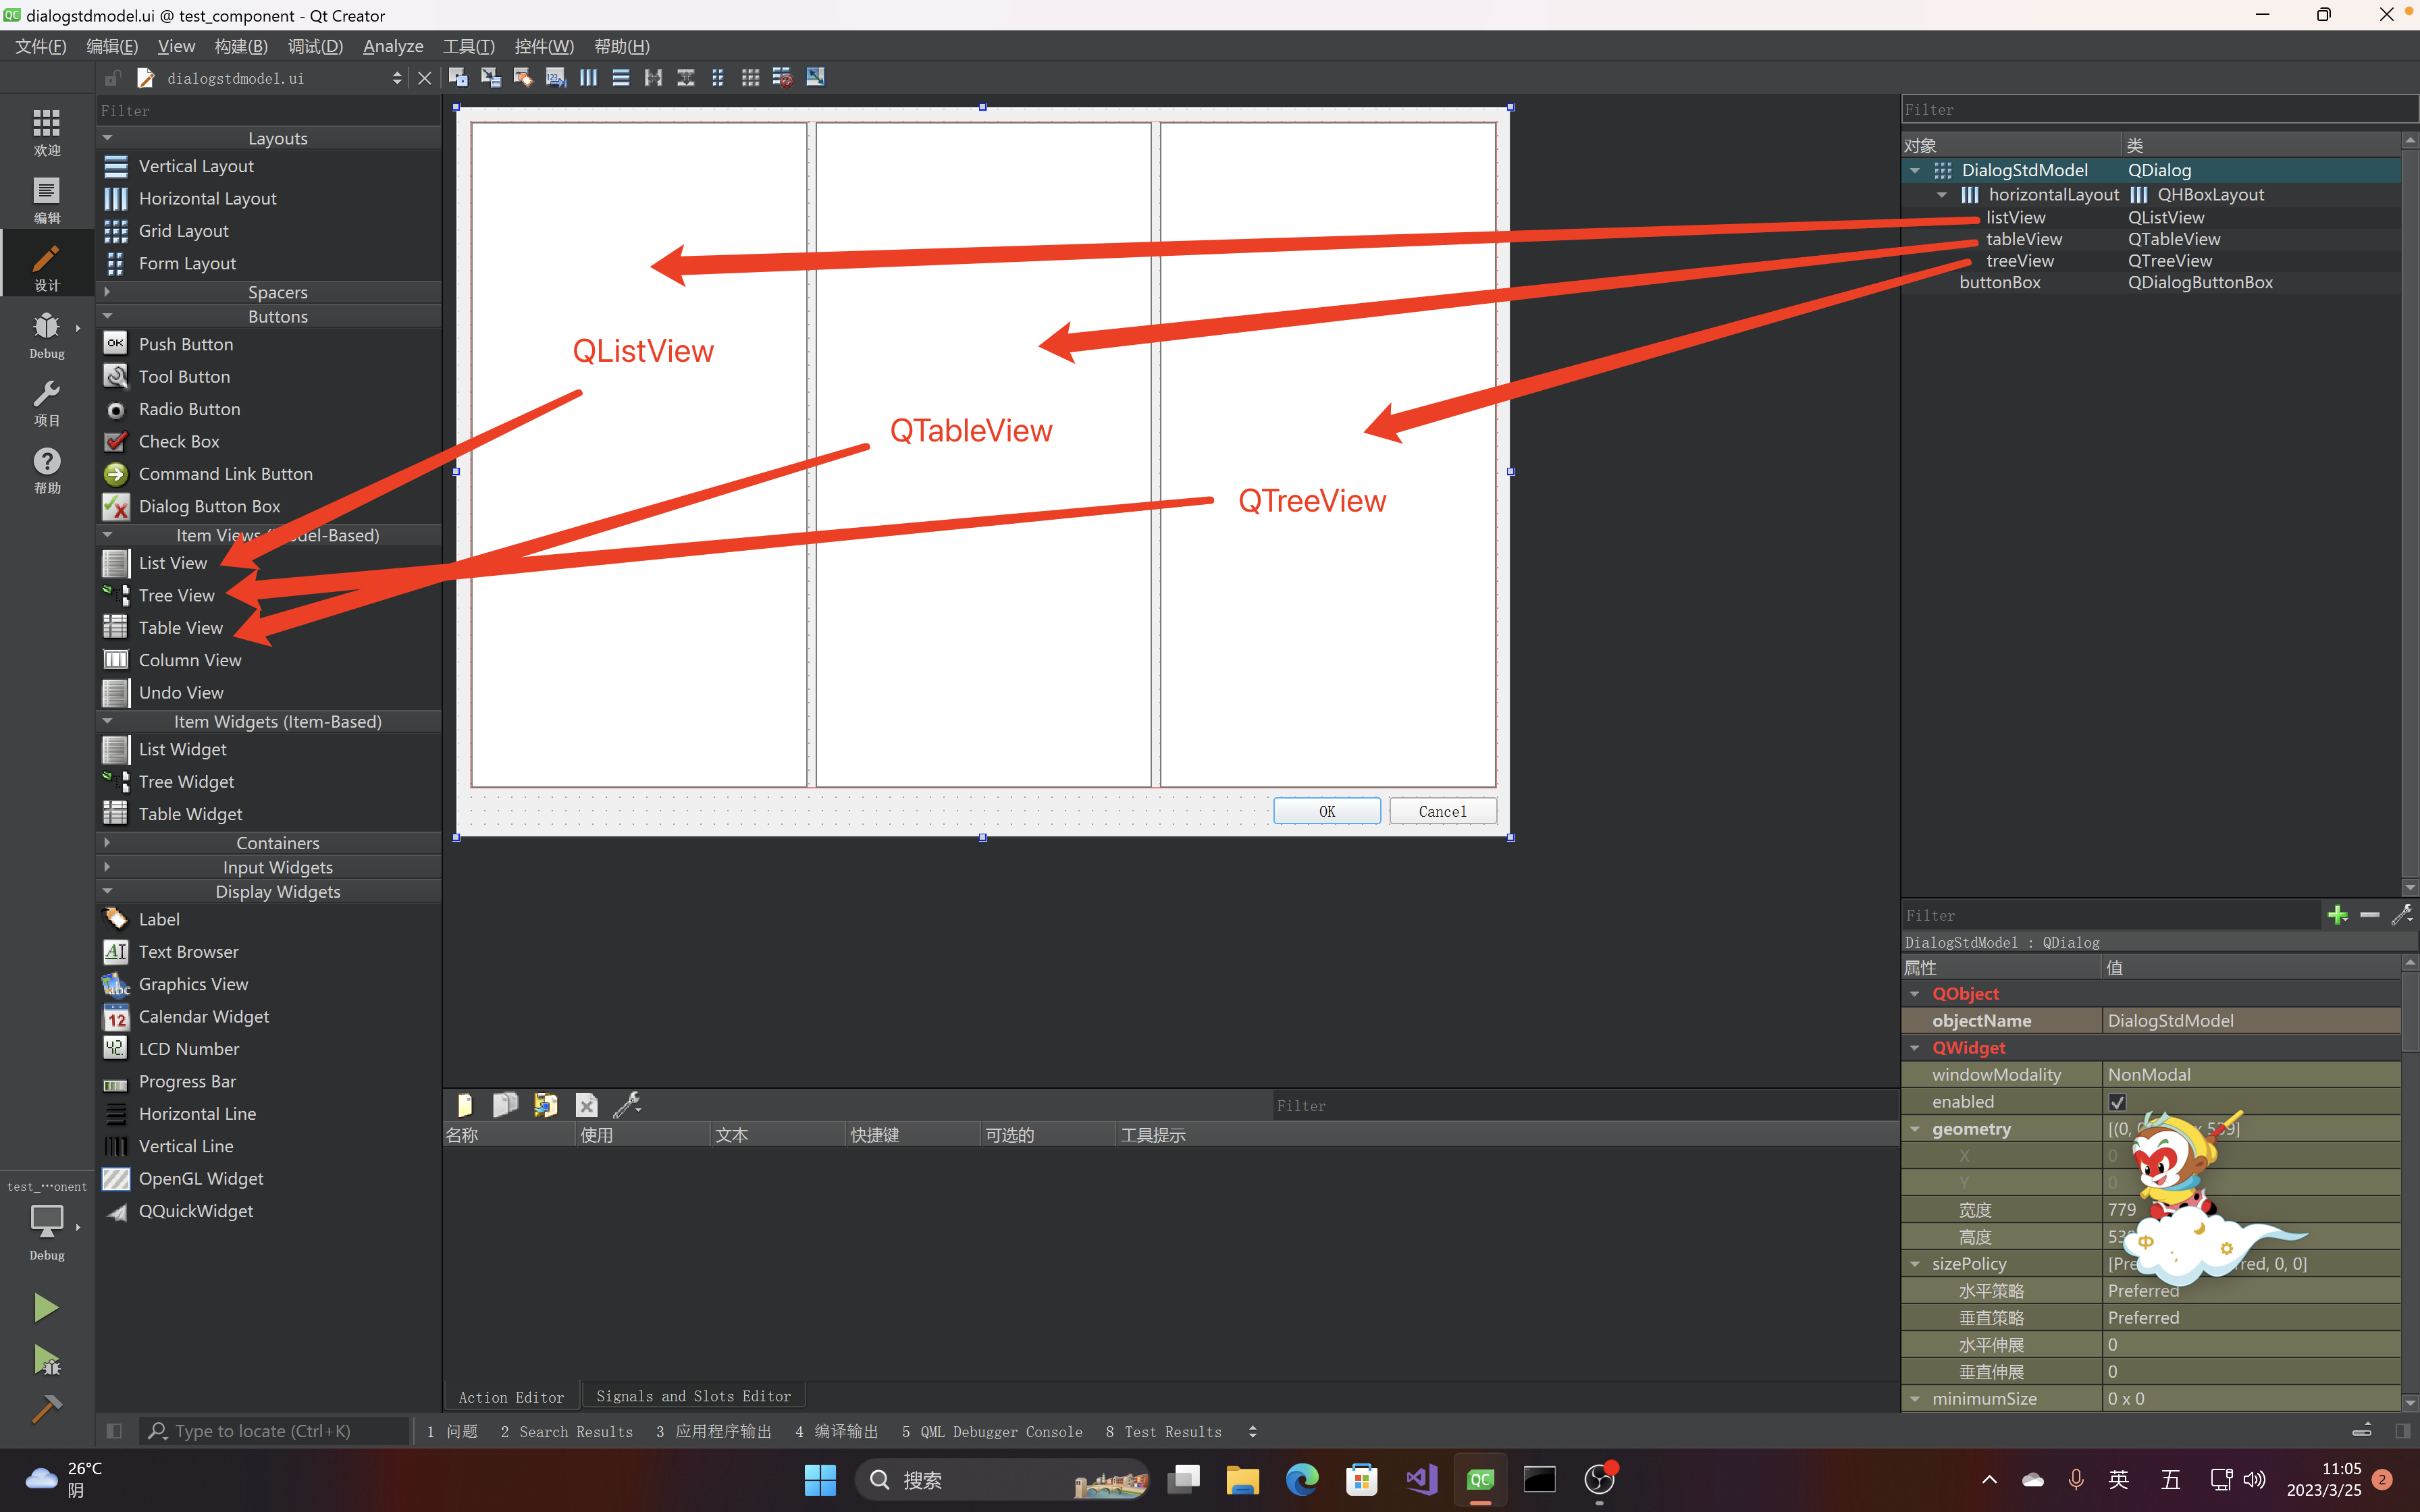Toggle the file lock icon beside dialogstdmodel.ui
The height and width of the screenshot is (1512, 2420).
[x=113, y=78]
